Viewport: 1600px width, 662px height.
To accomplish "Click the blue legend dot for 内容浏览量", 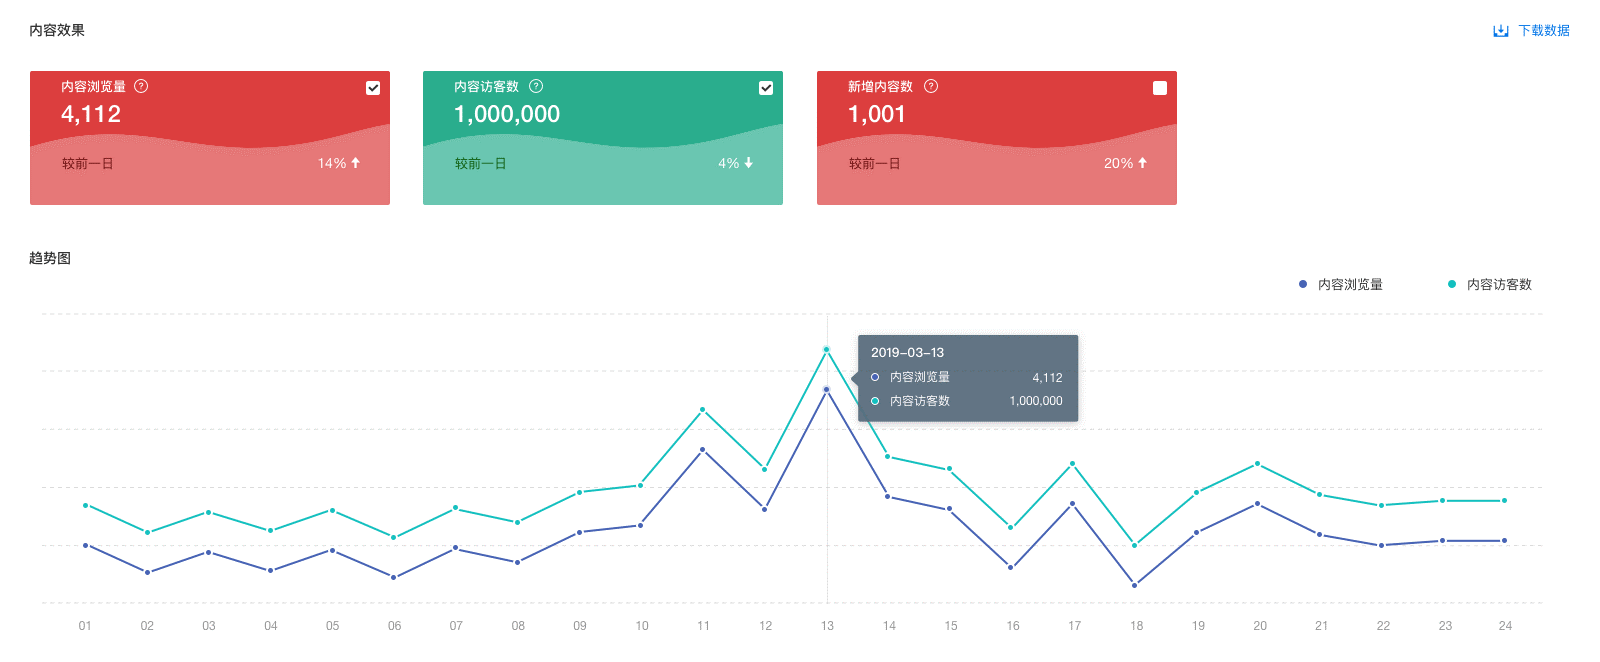I will click(x=1303, y=284).
